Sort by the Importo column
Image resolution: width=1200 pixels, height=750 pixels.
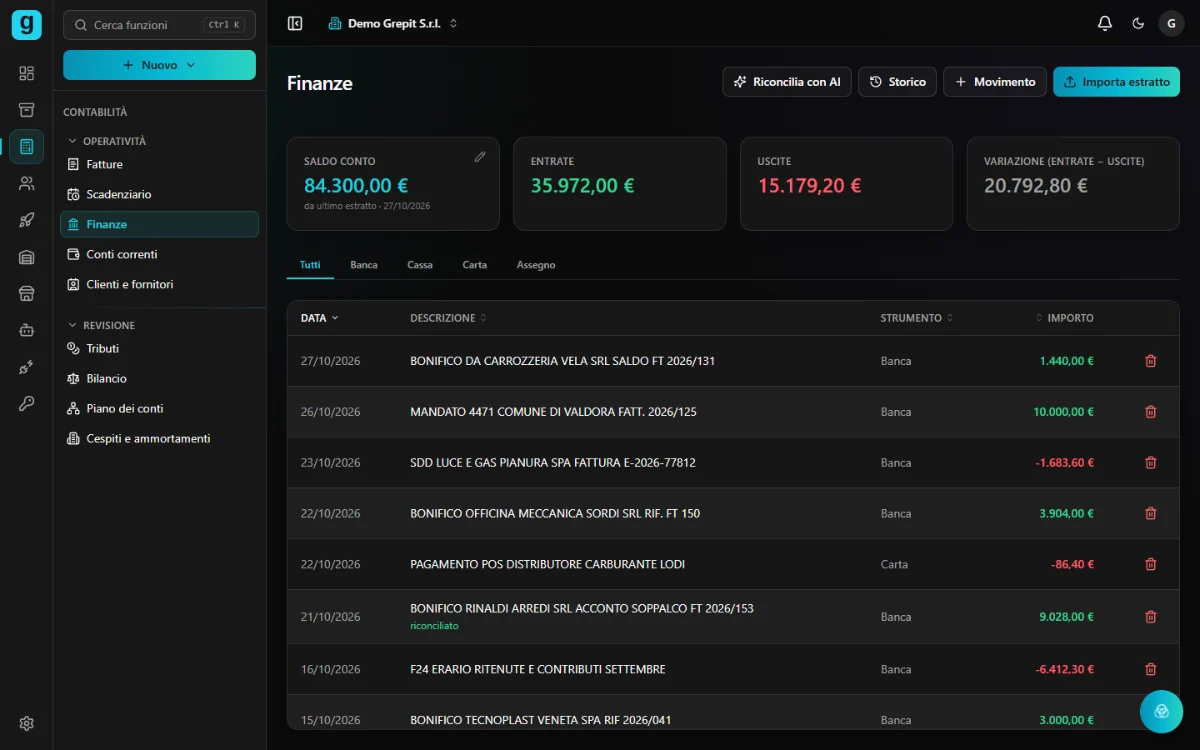point(1064,318)
